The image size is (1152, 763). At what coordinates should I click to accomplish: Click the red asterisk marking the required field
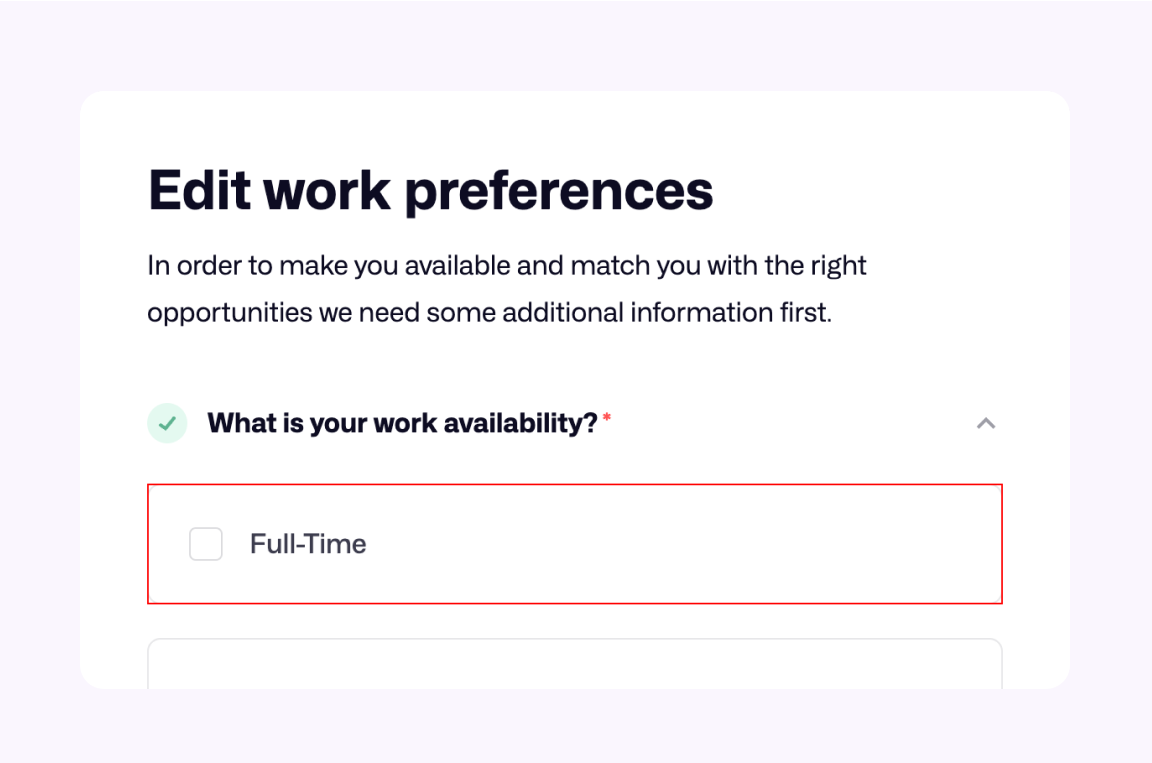606,417
